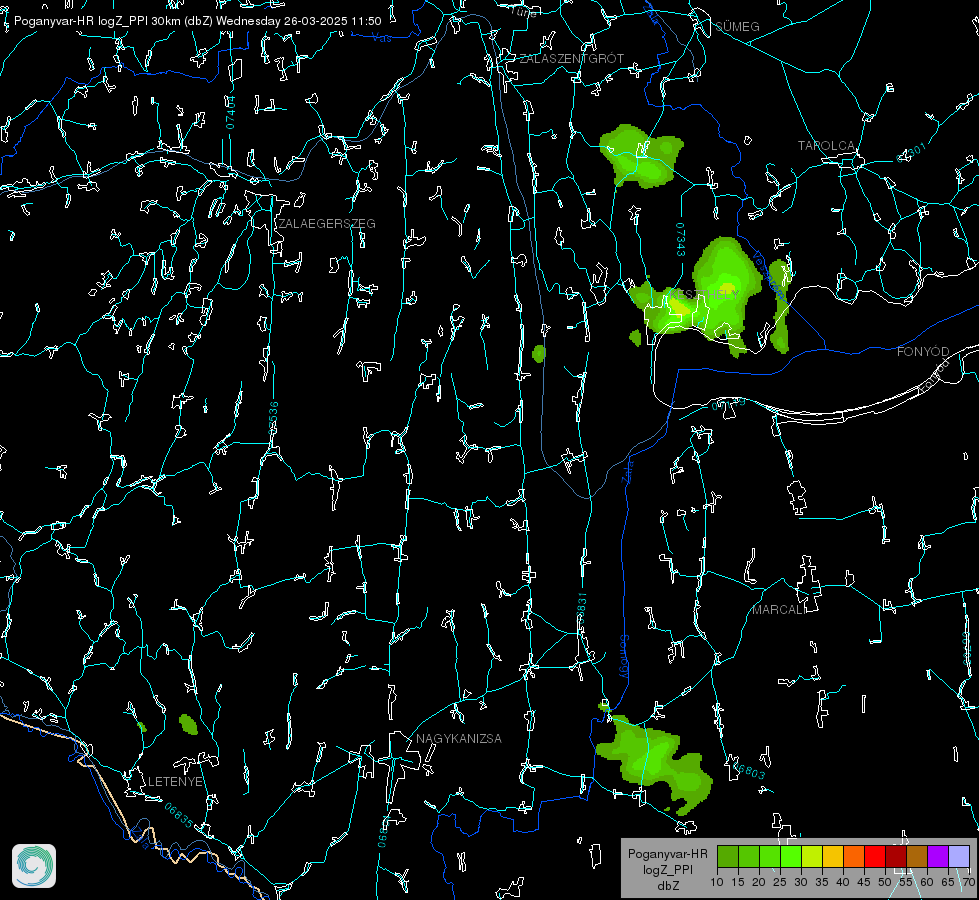
Task: Click the KESZTHELY city label
Action: click(x=704, y=294)
